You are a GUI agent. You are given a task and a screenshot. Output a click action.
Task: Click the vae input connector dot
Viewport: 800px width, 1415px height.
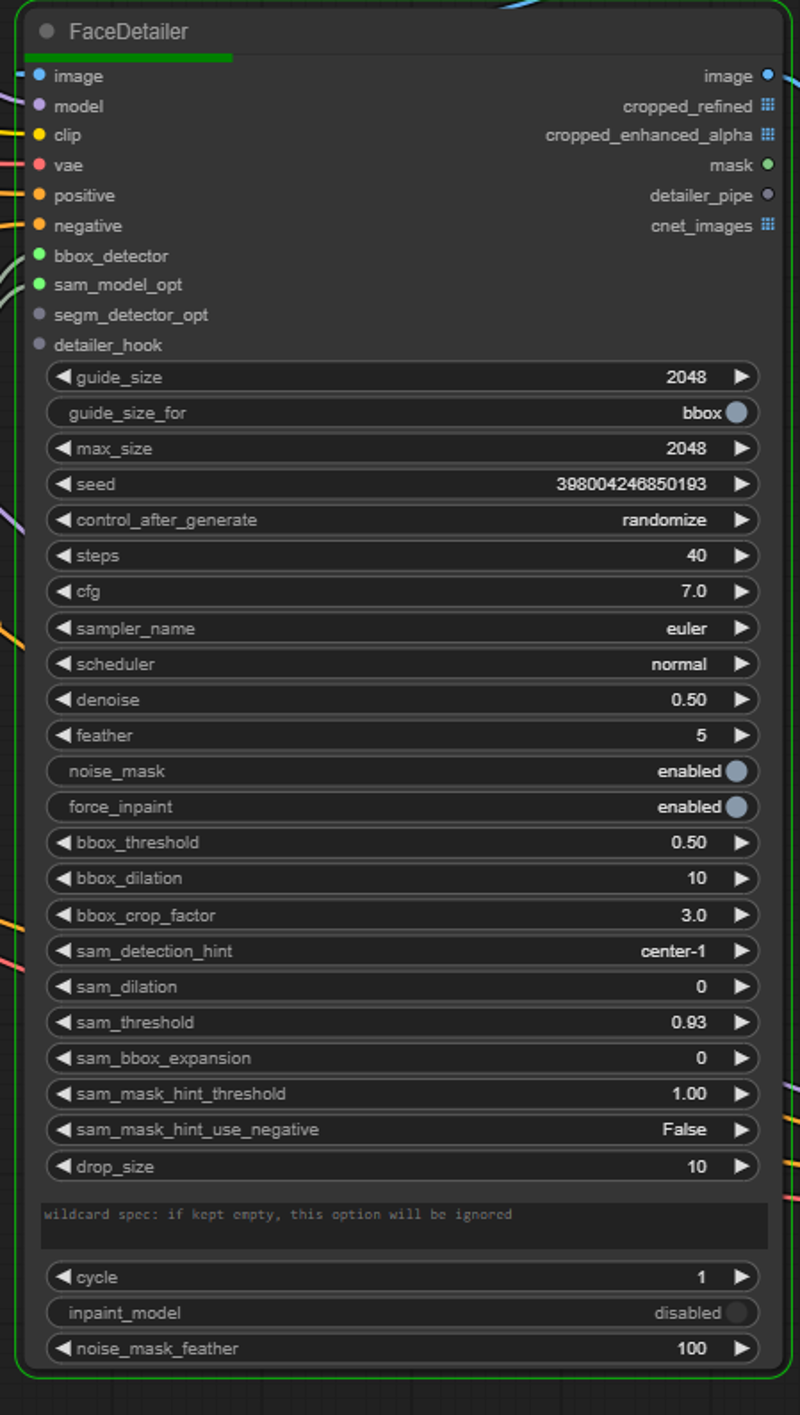(x=39, y=164)
